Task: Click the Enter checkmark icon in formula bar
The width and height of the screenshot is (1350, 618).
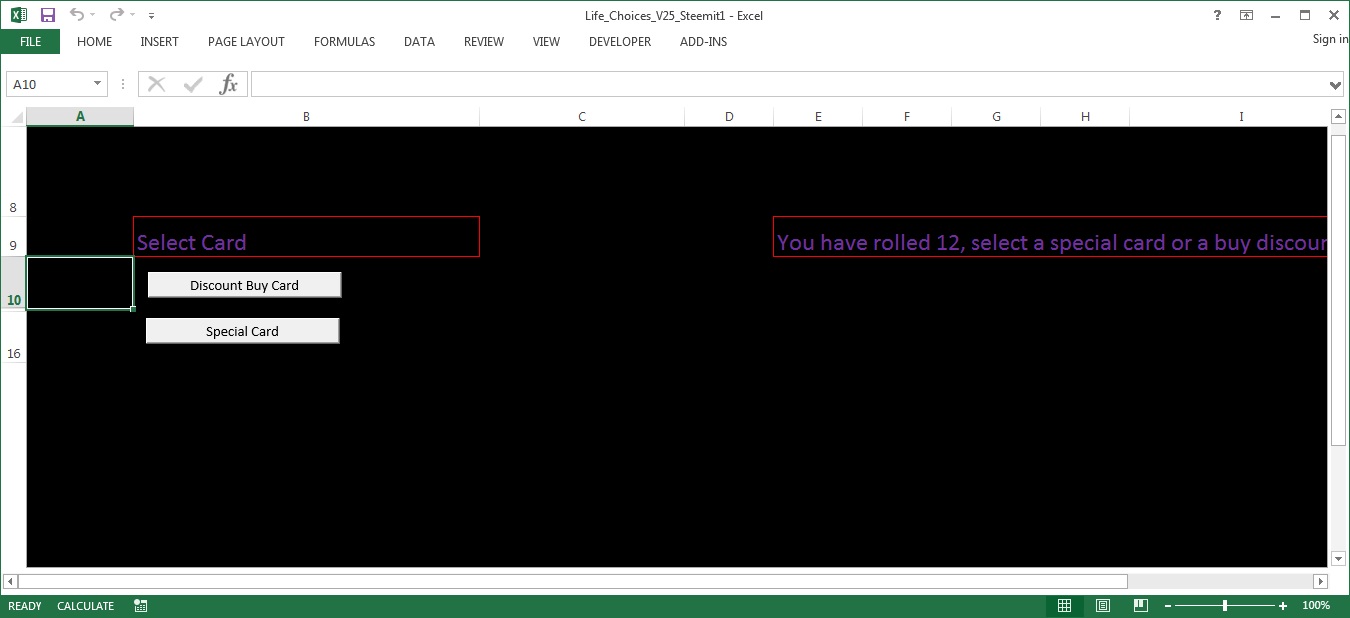Action: [x=193, y=84]
